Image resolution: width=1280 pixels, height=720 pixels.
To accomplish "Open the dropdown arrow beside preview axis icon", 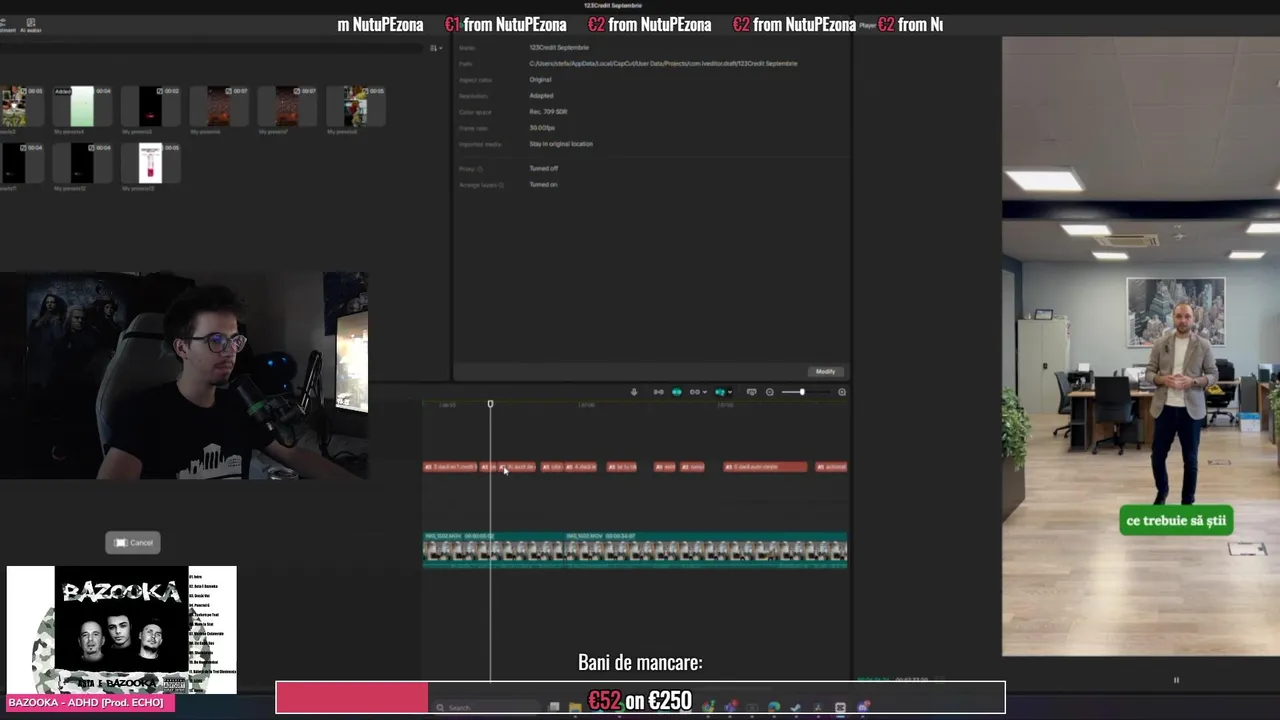I will 730,392.
